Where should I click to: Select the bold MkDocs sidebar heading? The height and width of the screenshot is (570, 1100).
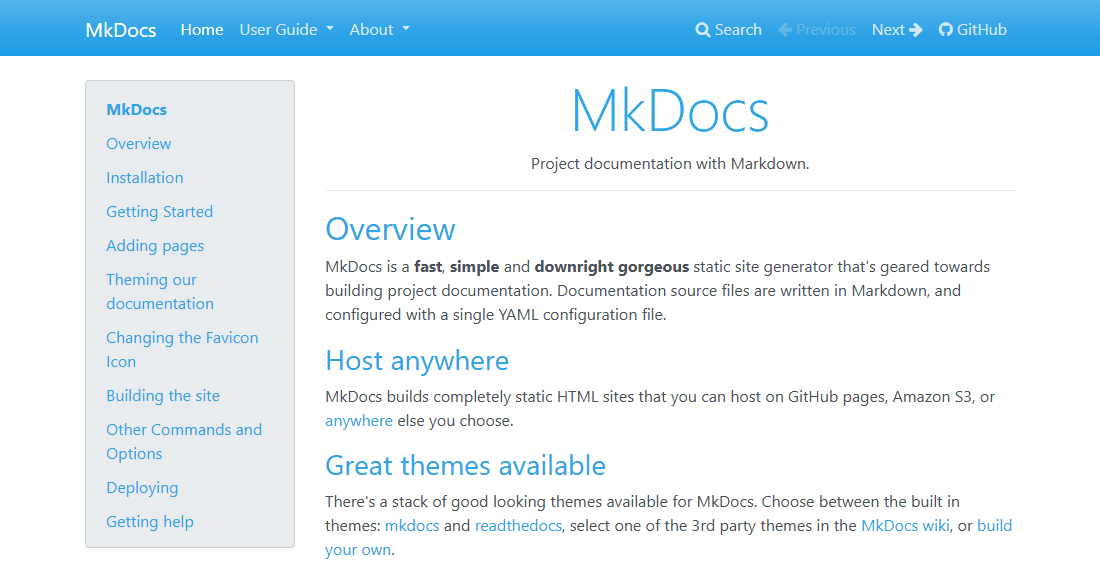coord(137,109)
